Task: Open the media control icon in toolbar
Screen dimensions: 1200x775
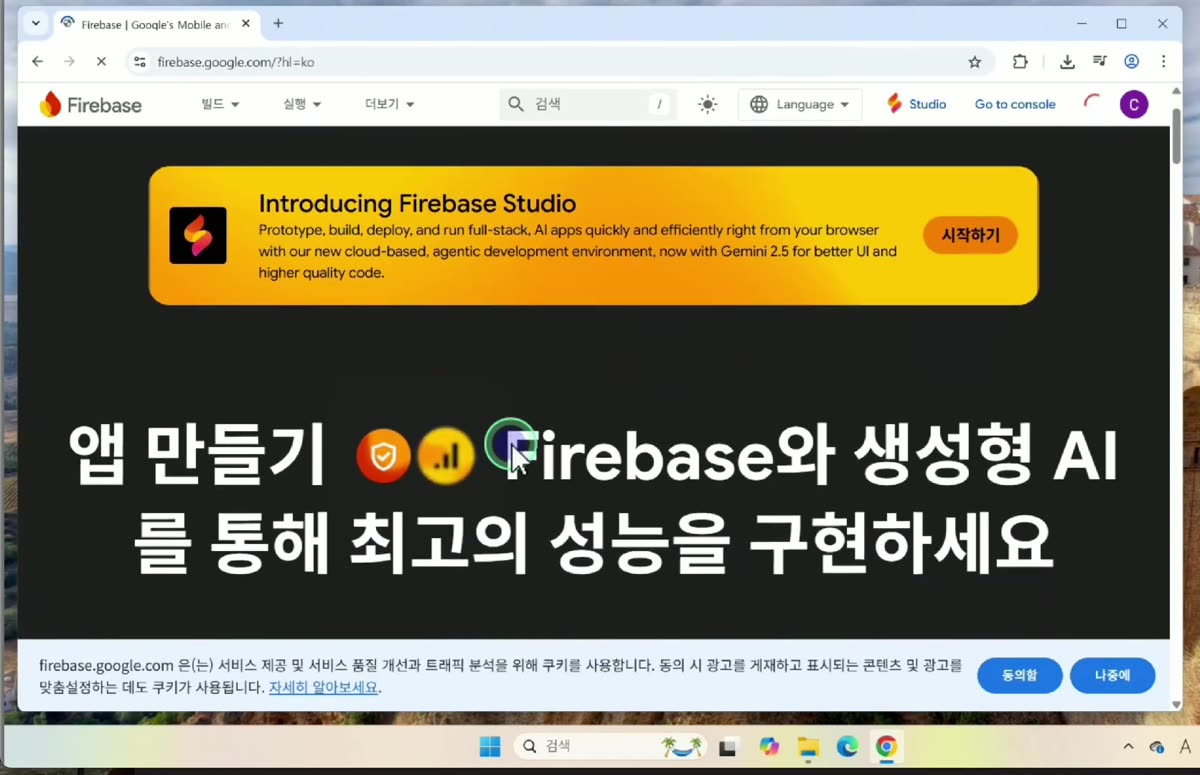Action: tap(1099, 62)
